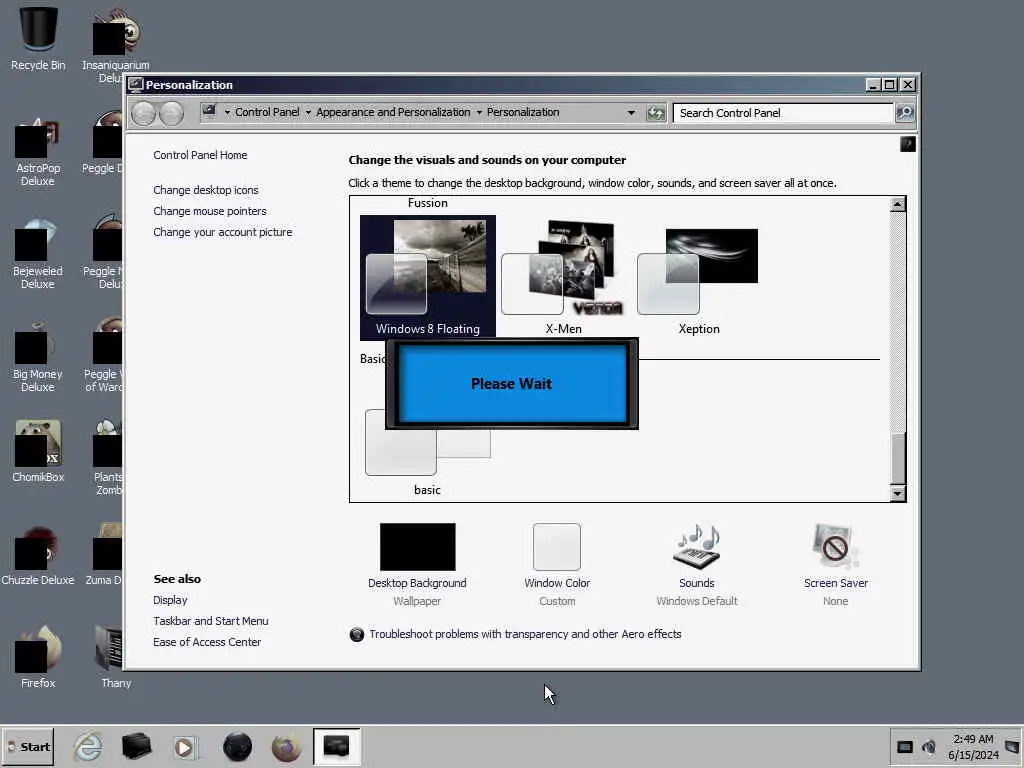This screenshot has height=768, width=1024.
Task: Open the black folder taskbar icon
Action: click(136, 746)
